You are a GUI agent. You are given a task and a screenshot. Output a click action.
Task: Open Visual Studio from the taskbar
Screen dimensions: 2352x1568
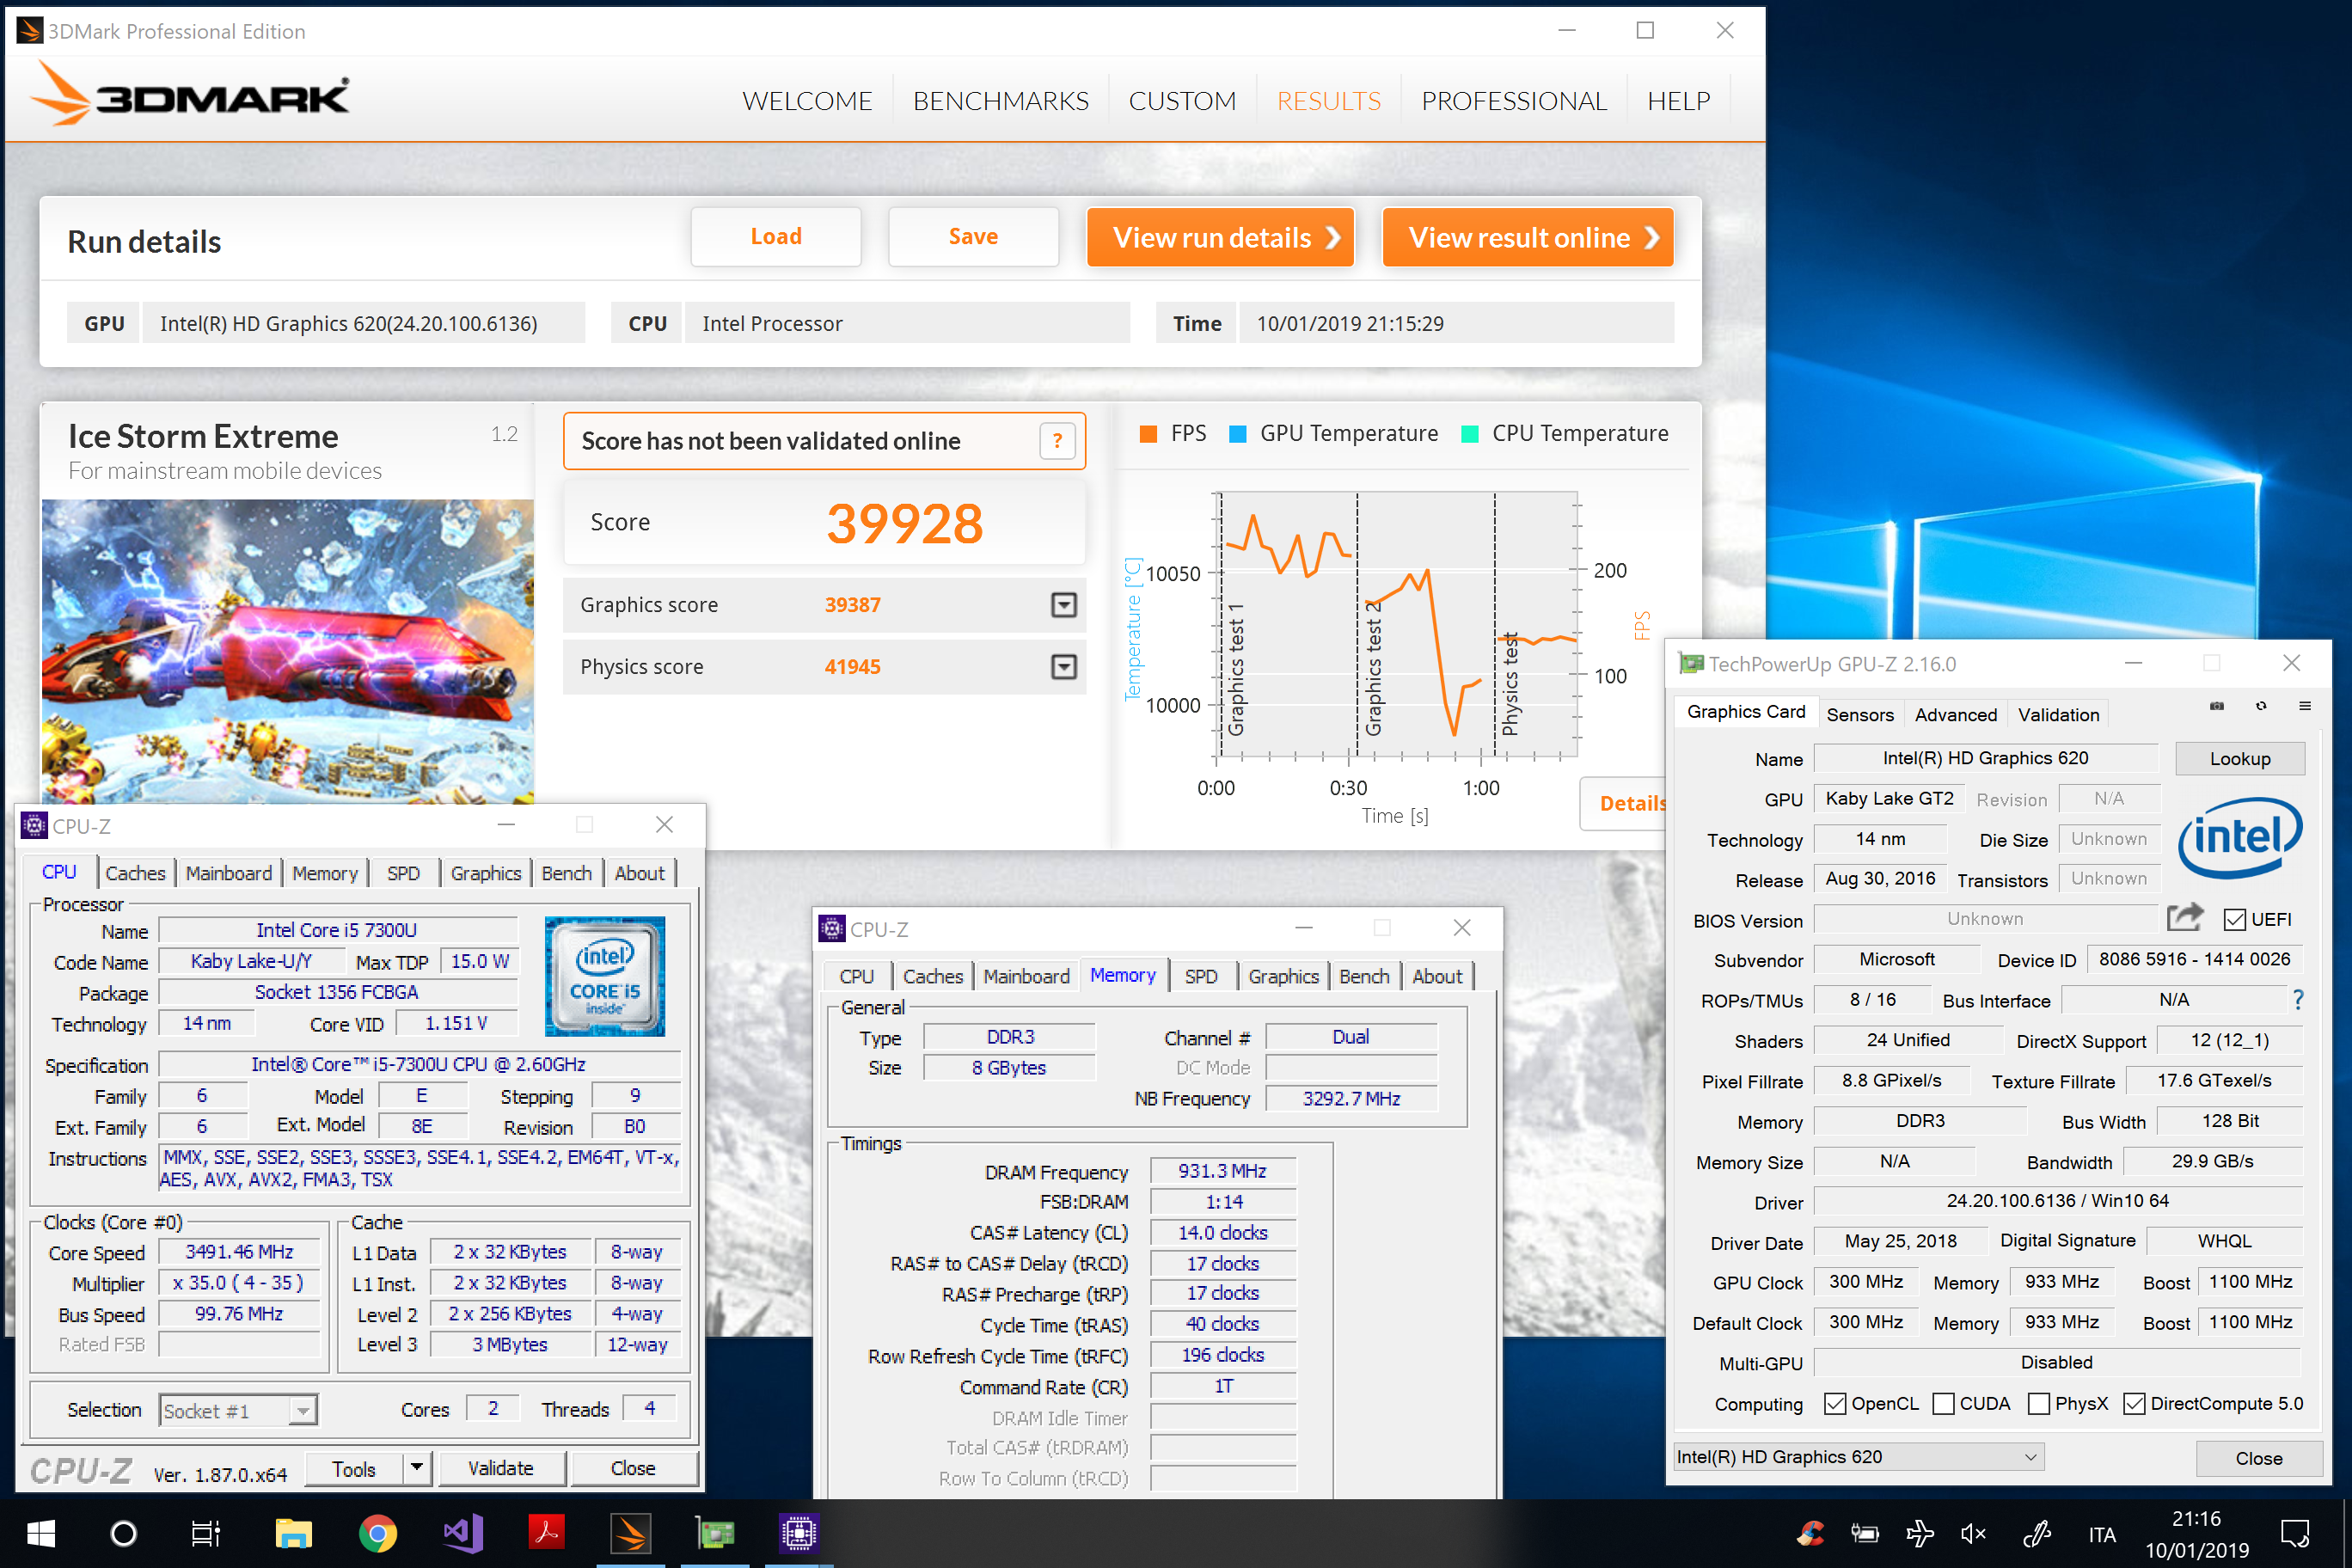pos(462,1533)
